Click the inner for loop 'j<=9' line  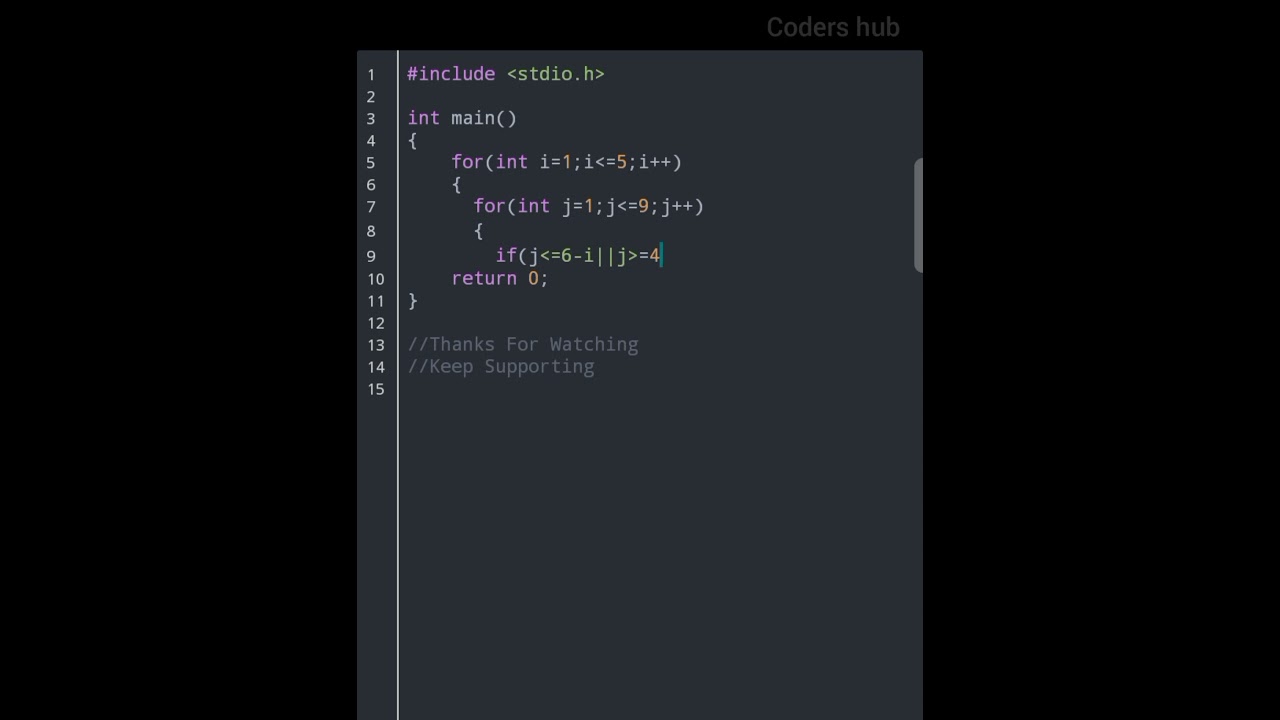588,206
